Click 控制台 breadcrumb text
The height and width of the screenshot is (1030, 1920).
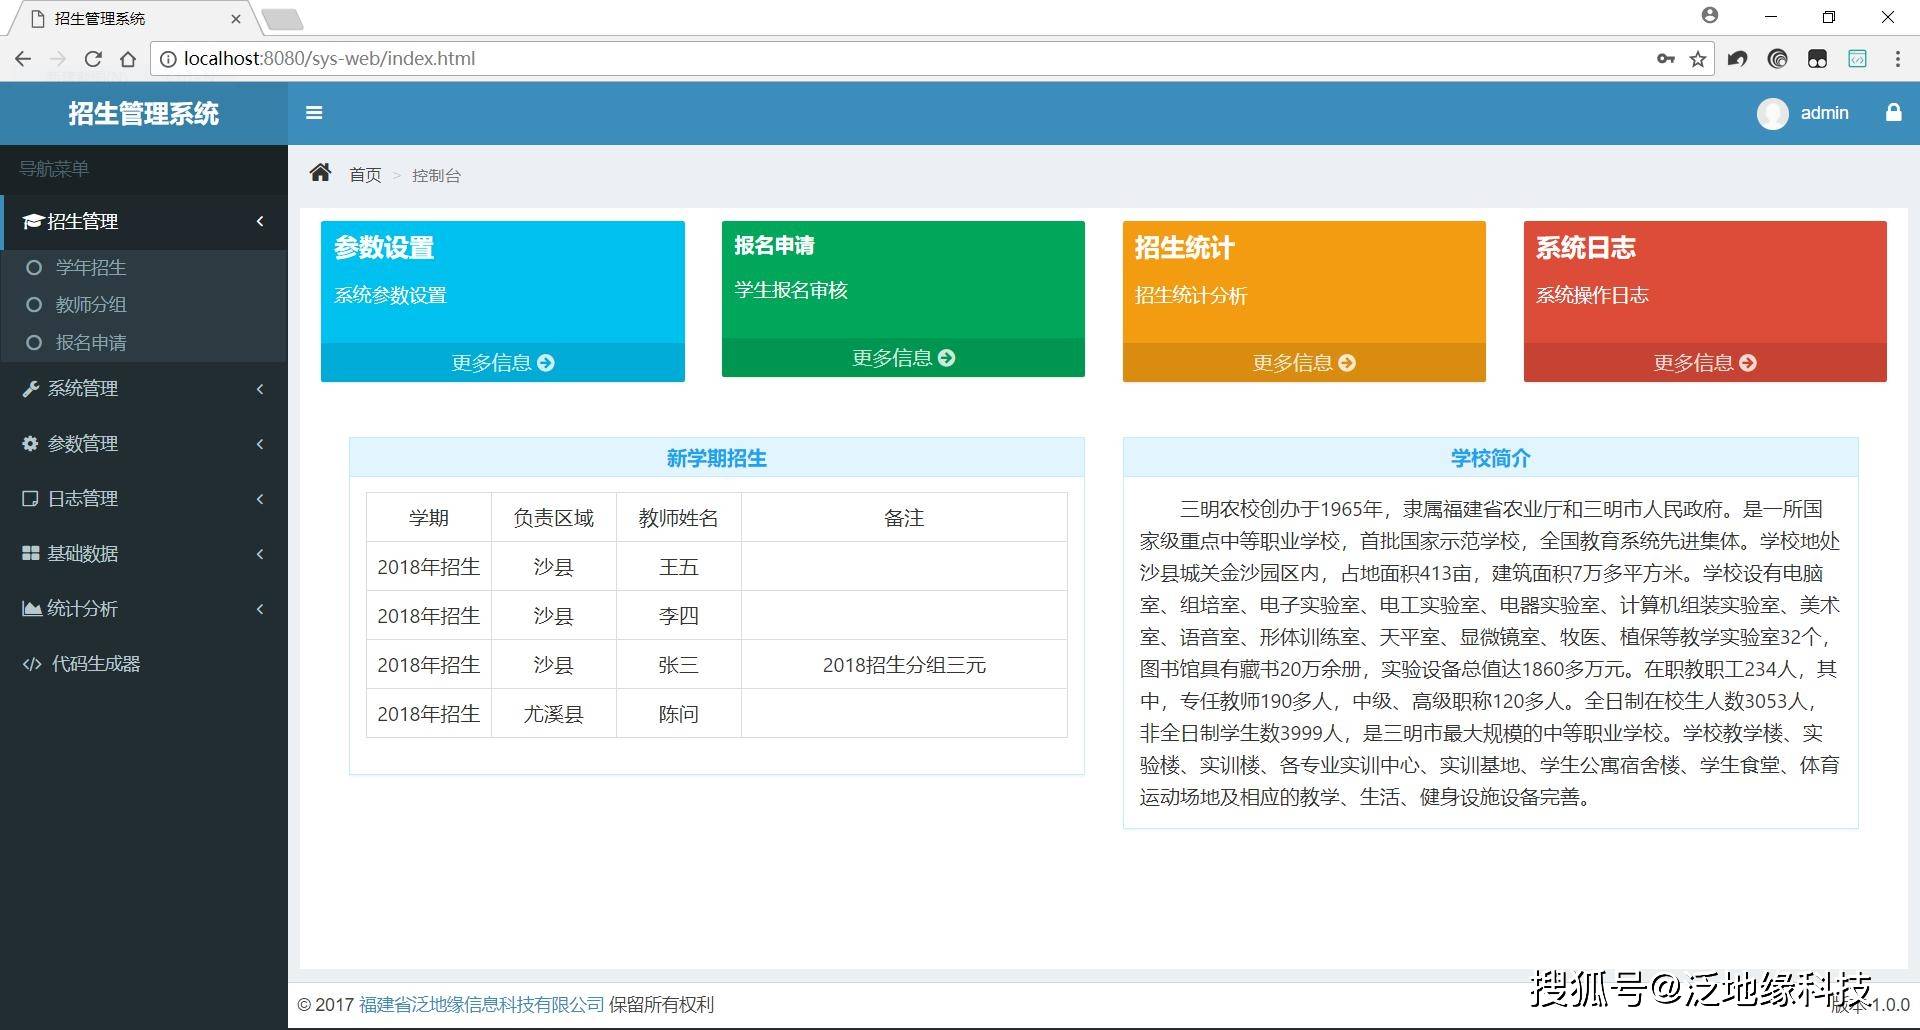(x=437, y=175)
